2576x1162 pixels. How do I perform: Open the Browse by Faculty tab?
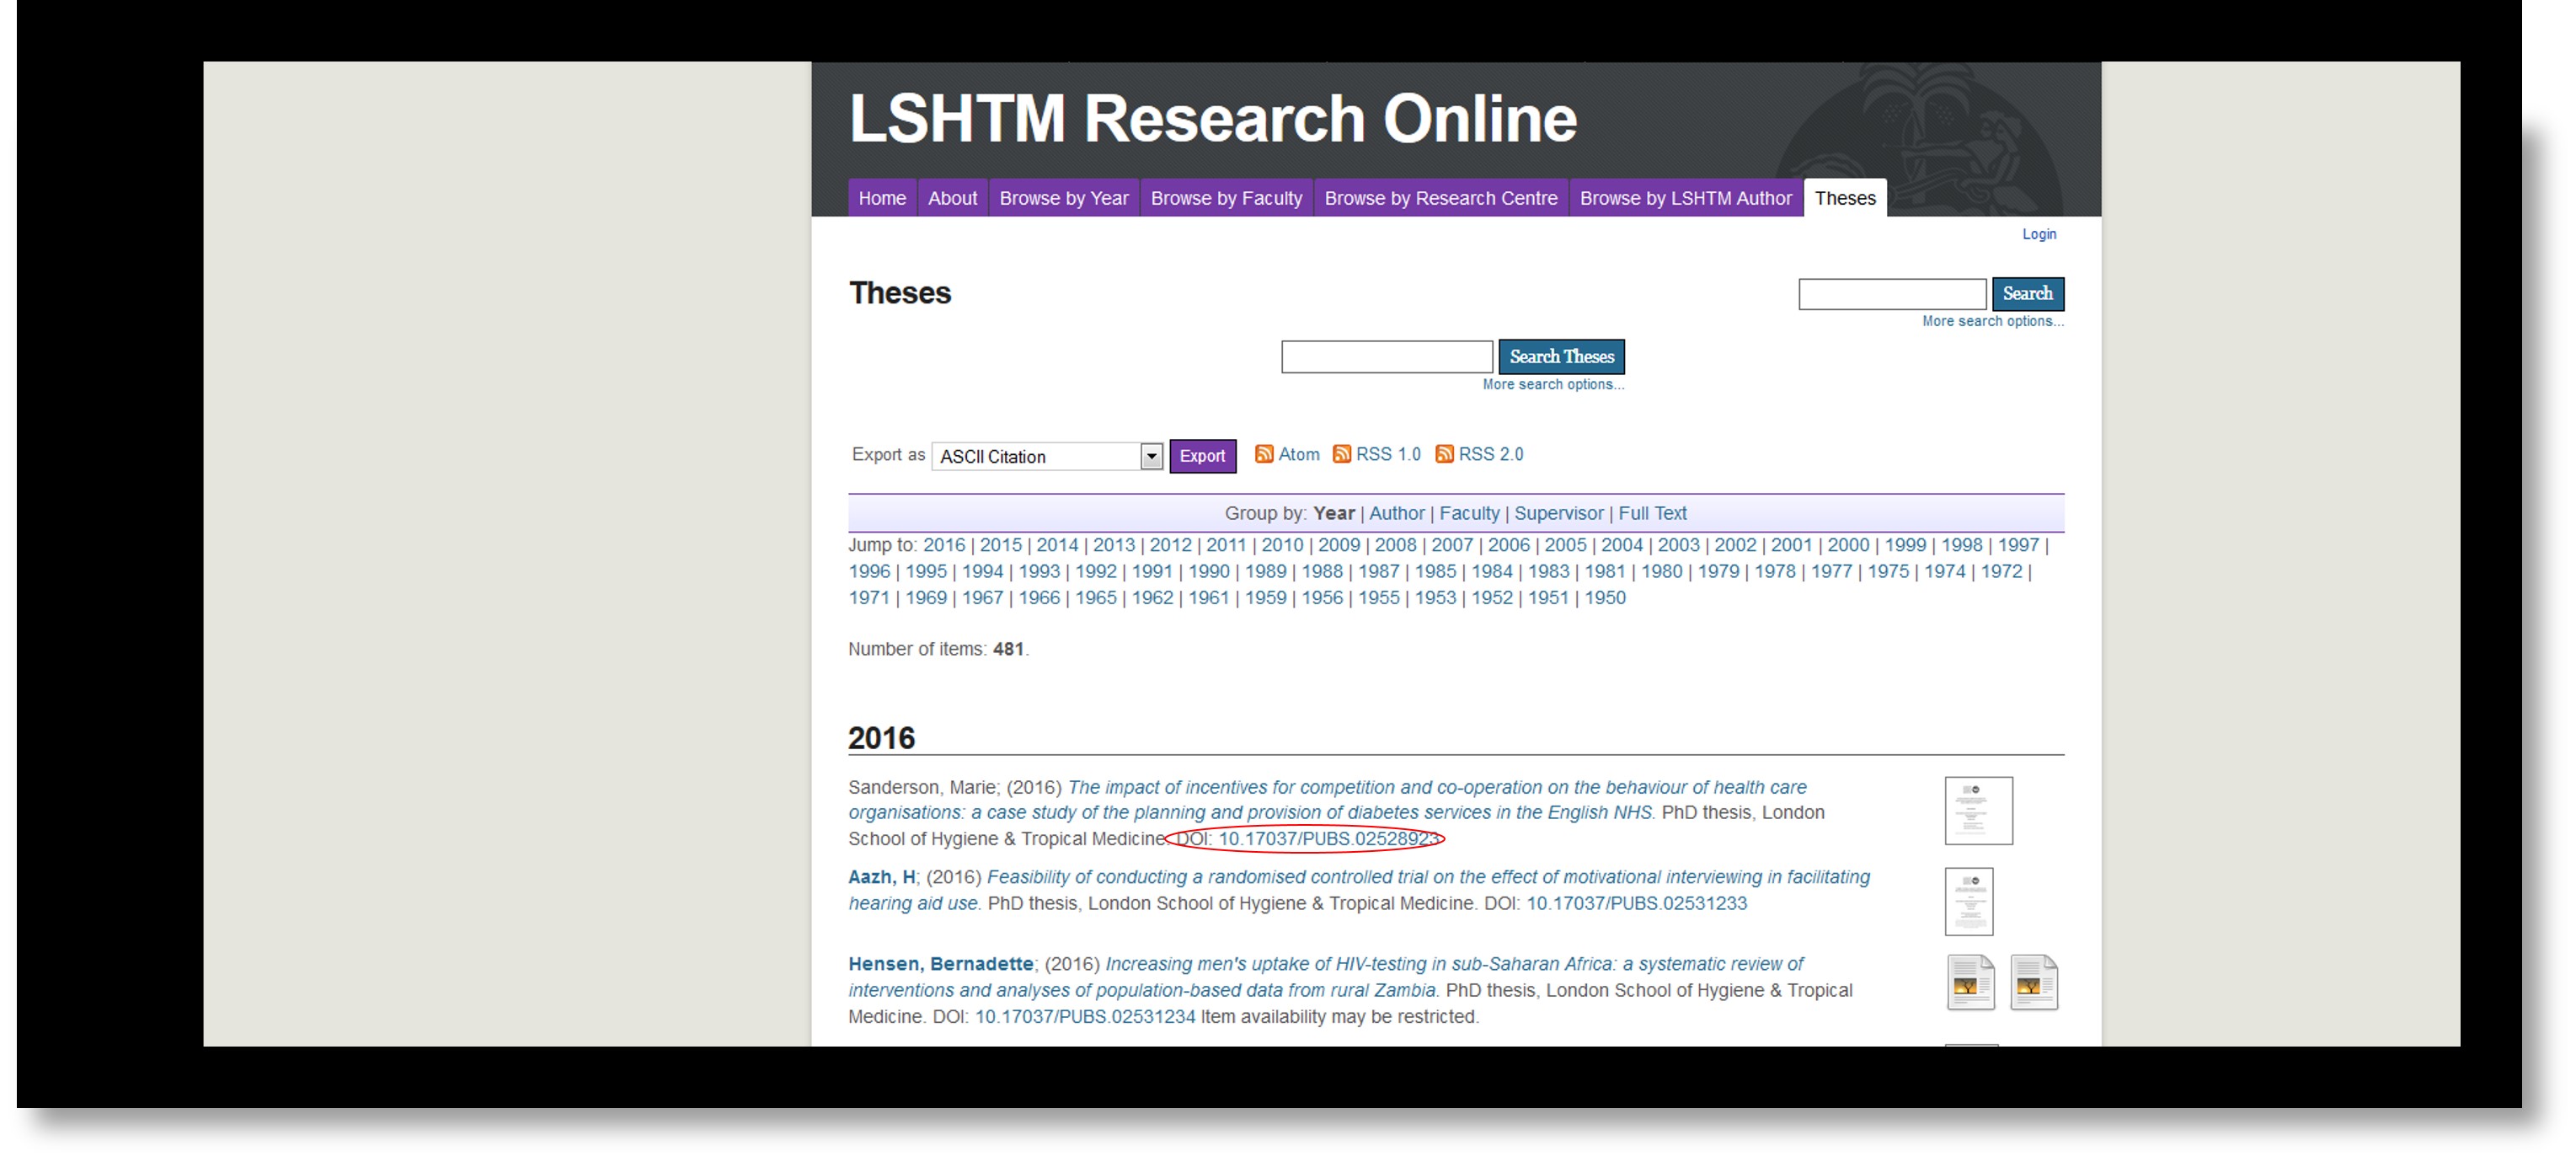click(1226, 198)
